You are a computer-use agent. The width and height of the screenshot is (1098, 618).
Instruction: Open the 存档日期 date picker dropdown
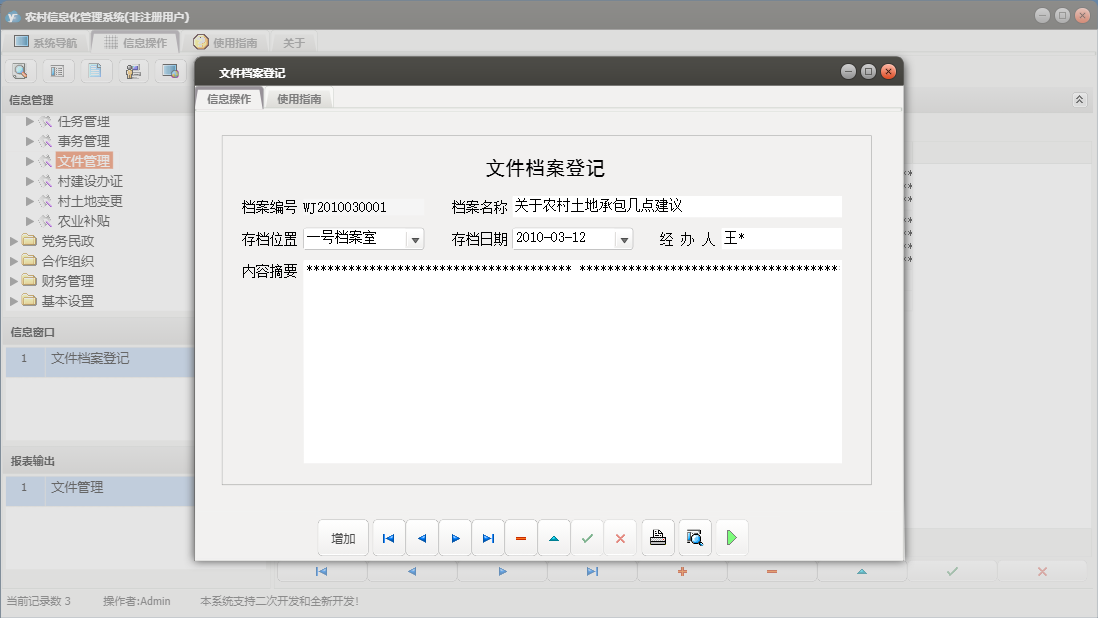(x=625, y=239)
